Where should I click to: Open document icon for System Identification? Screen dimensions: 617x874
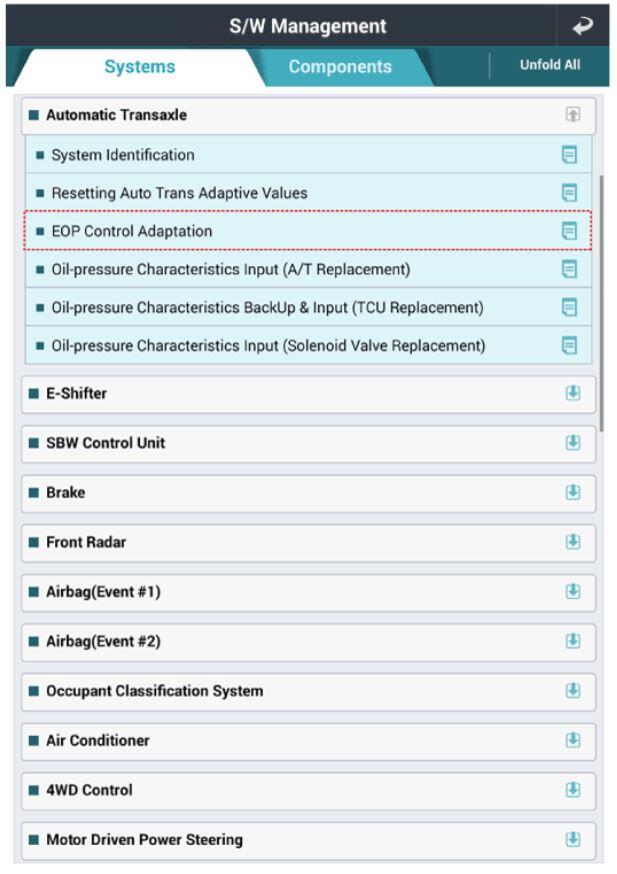click(569, 154)
